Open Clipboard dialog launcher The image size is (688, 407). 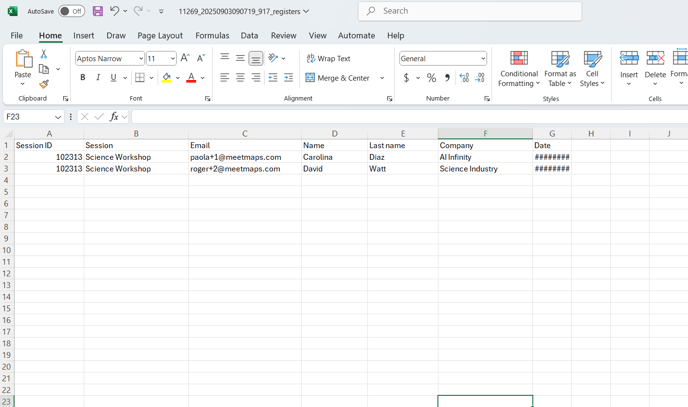[65, 99]
